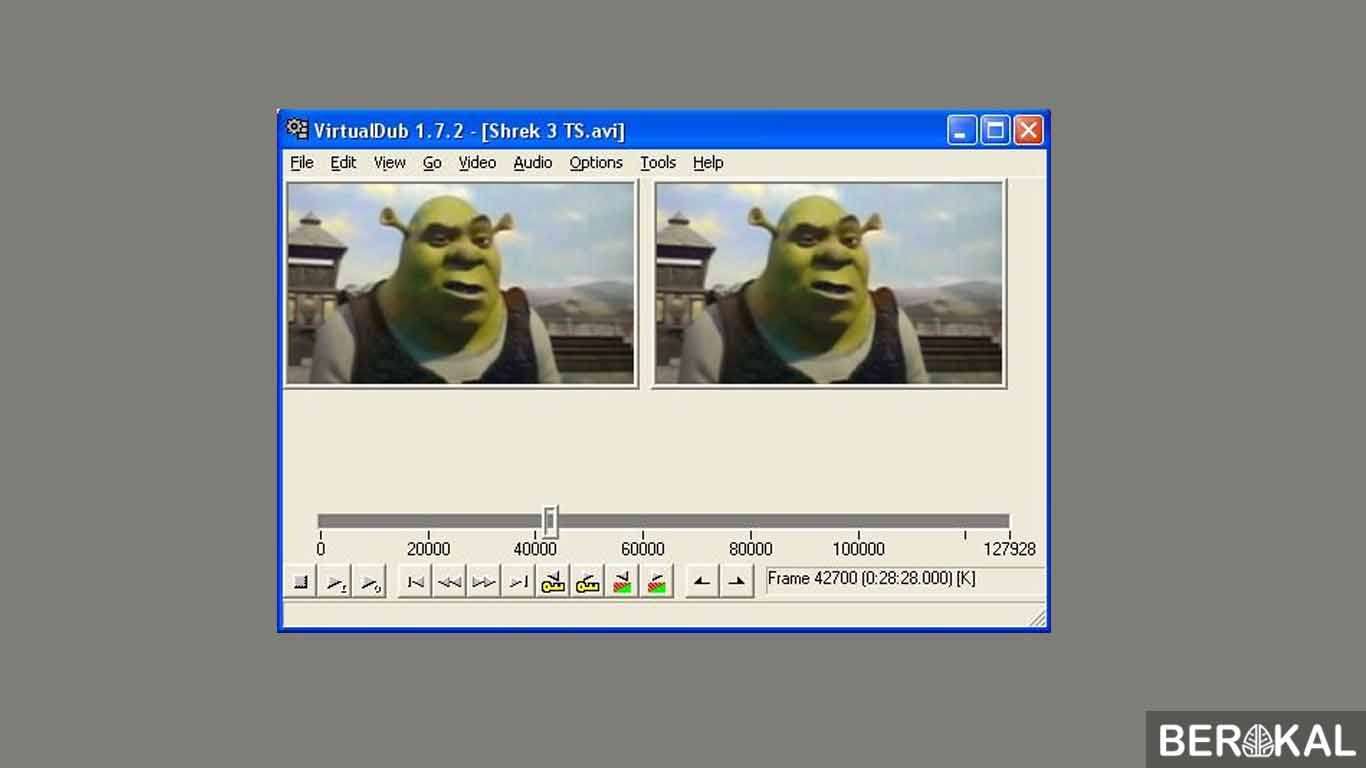Click the input video pane on left
The width and height of the screenshot is (1366, 768).
(x=461, y=284)
